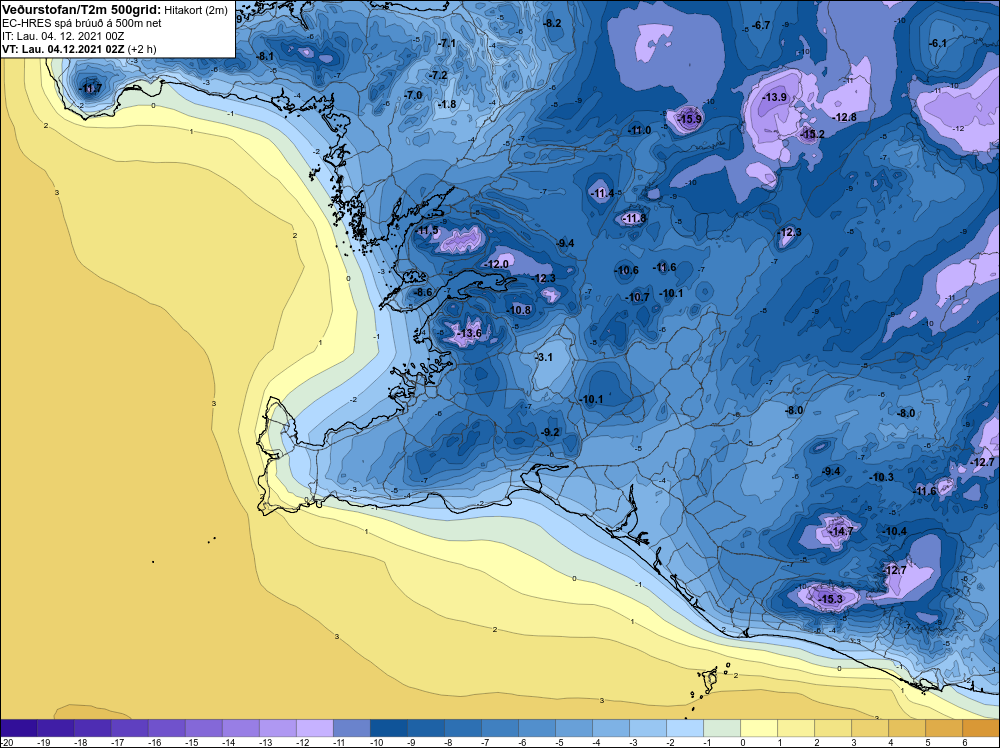Click the dark indigo swatch above legend label -20

point(19,728)
